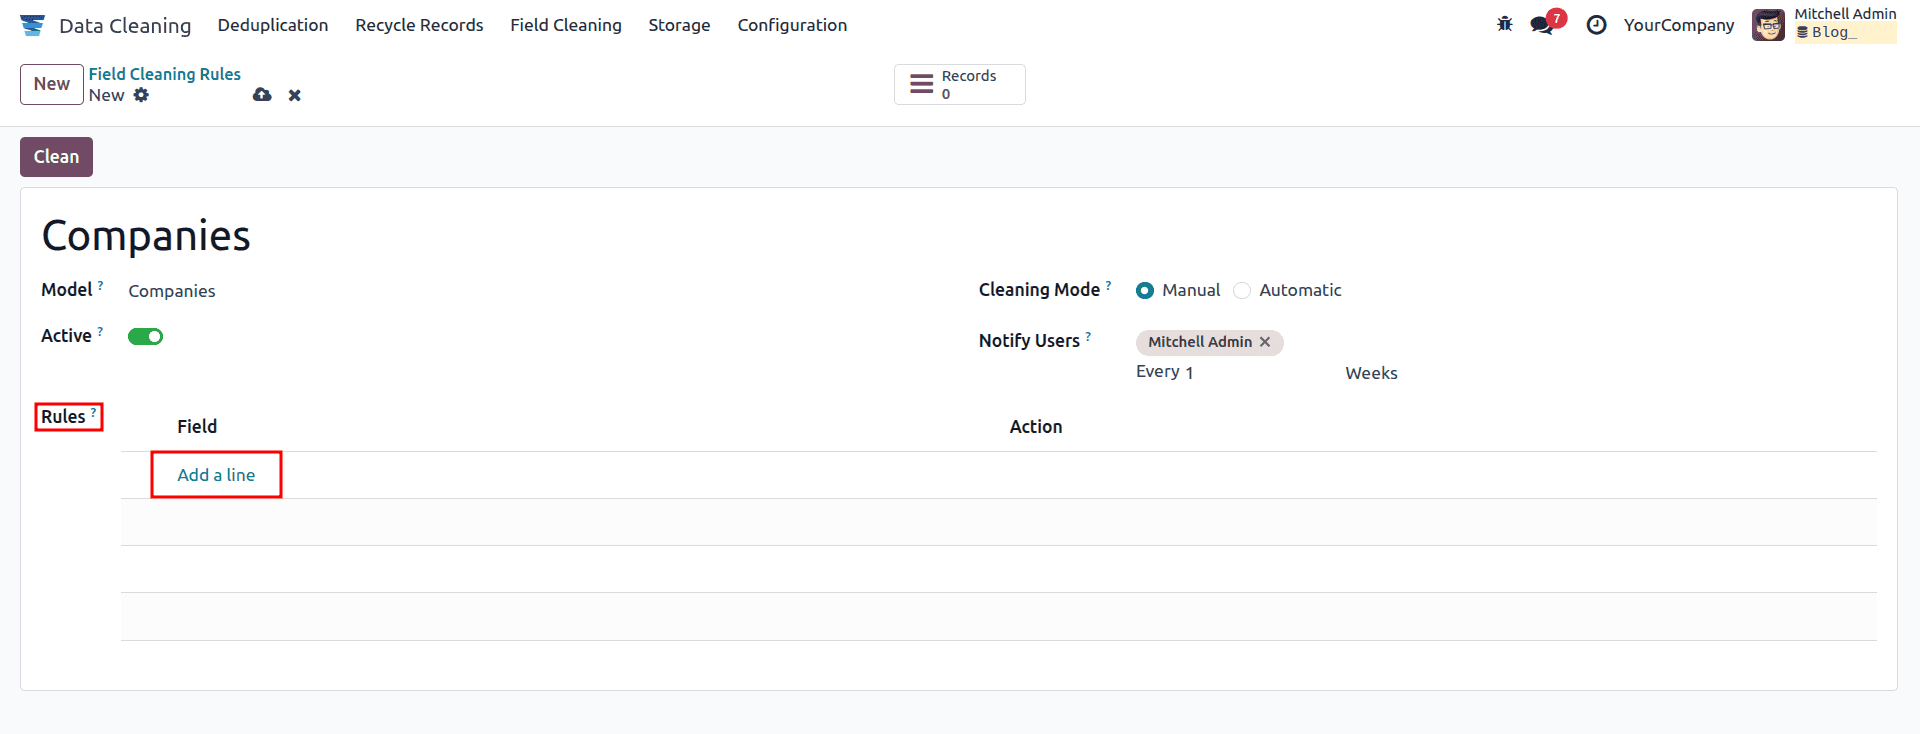This screenshot has height=734, width=1920.
Task: Click the Data Cleaning app logo icon
Action: pos(33,25)
